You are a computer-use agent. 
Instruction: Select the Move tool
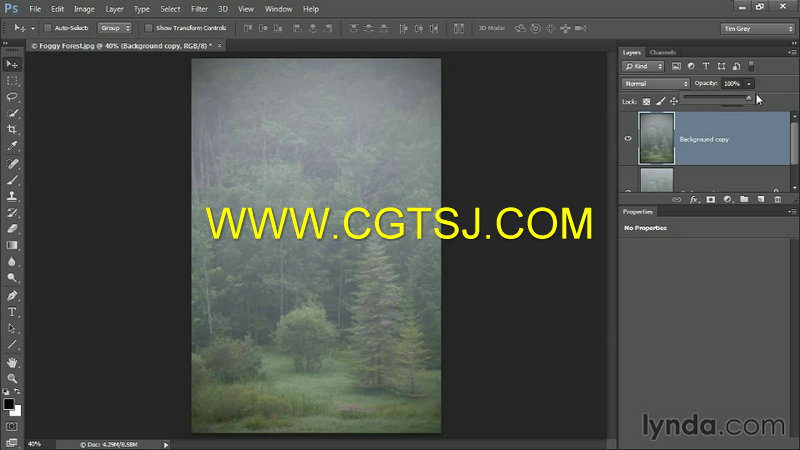coord(12,64)
